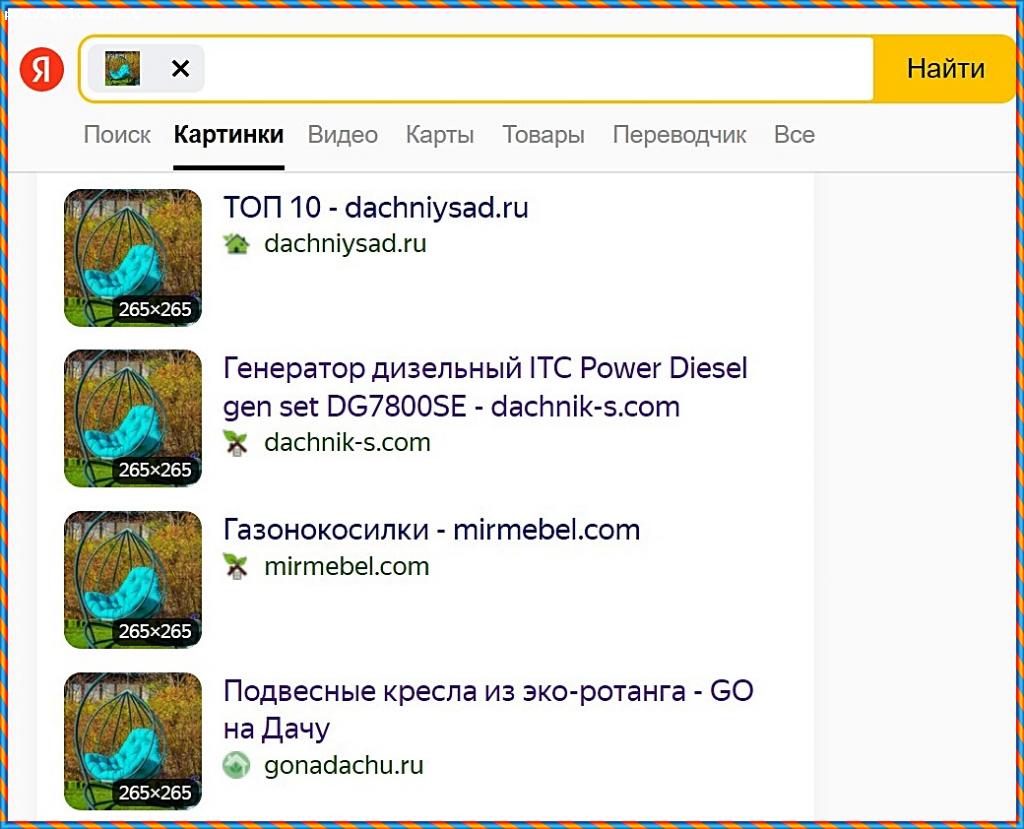Image resolution: width=1024 pixels, height=829 pixels.
Task: Click the uploaded hanging chair thumbnail in search bar
Action: (x=123, y=69)
